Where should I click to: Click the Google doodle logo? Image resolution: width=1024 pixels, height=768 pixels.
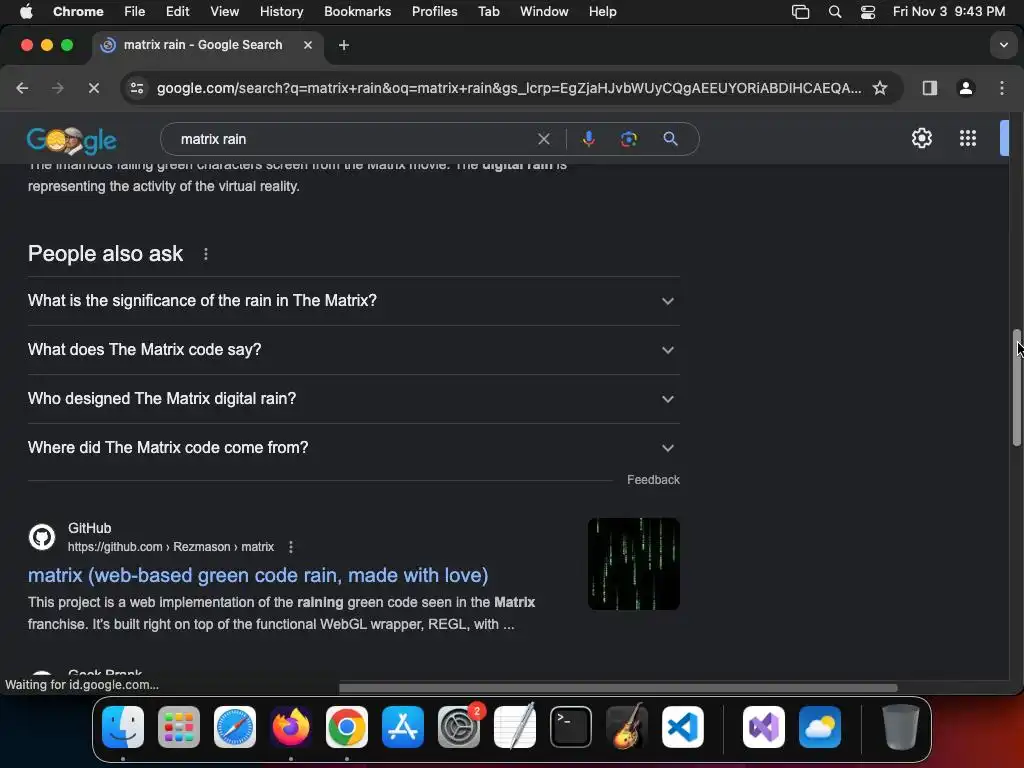pos(72,140)
